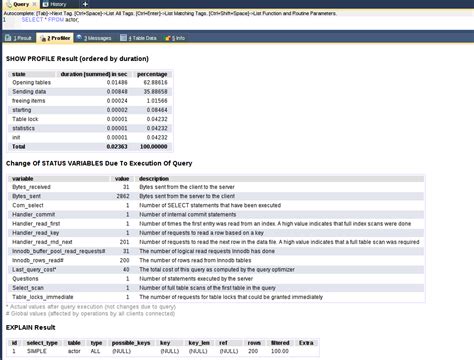Click the Info tab icon

pos(168,38)
